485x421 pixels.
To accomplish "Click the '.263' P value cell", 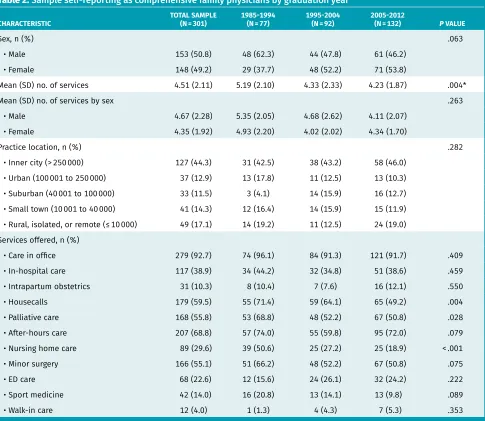I will pos(455,101).
